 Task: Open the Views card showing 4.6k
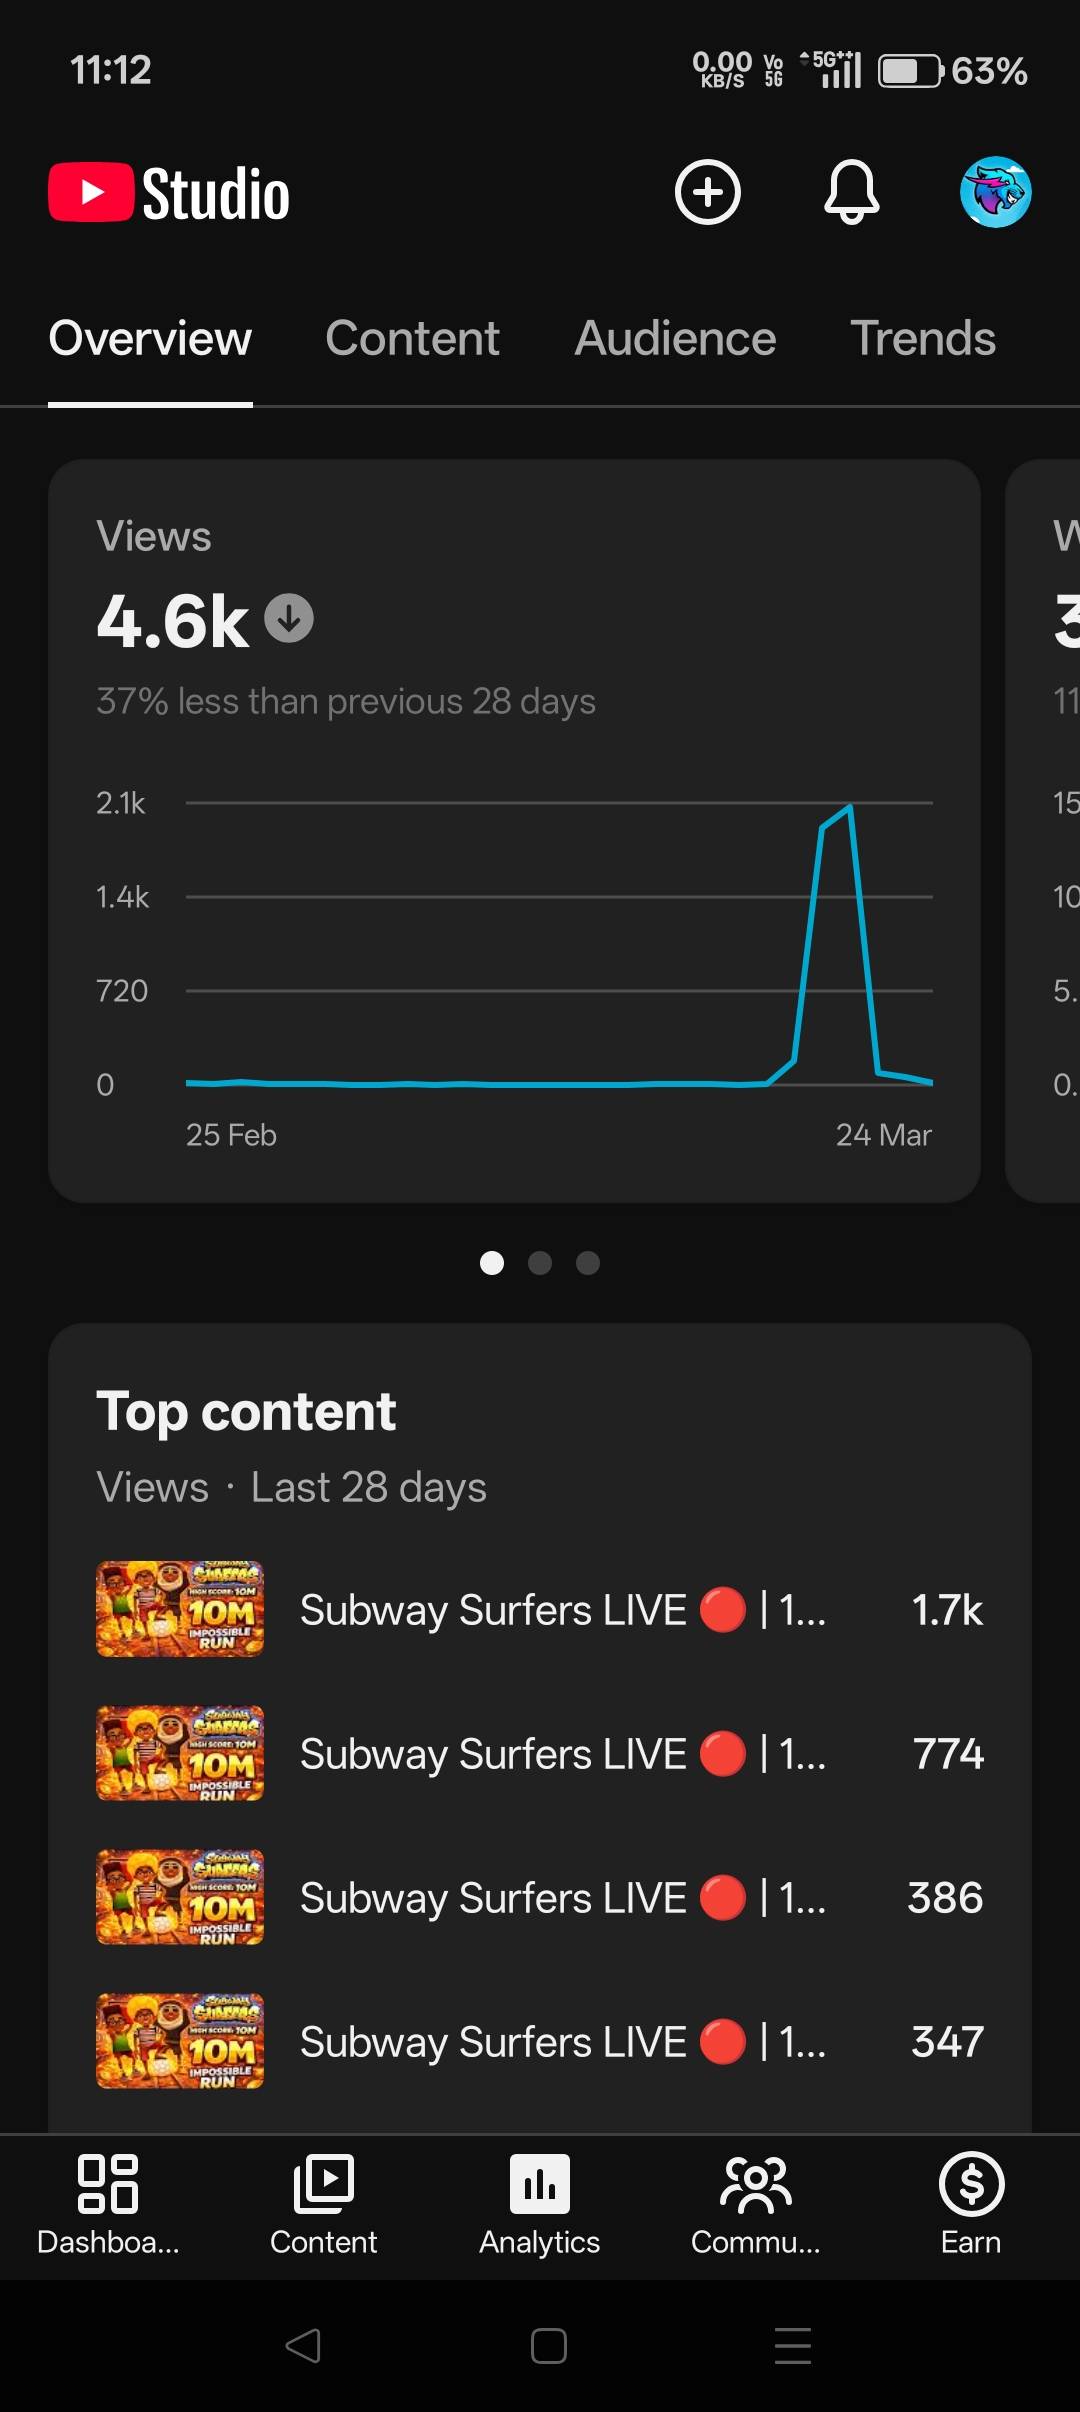(514, 830)
